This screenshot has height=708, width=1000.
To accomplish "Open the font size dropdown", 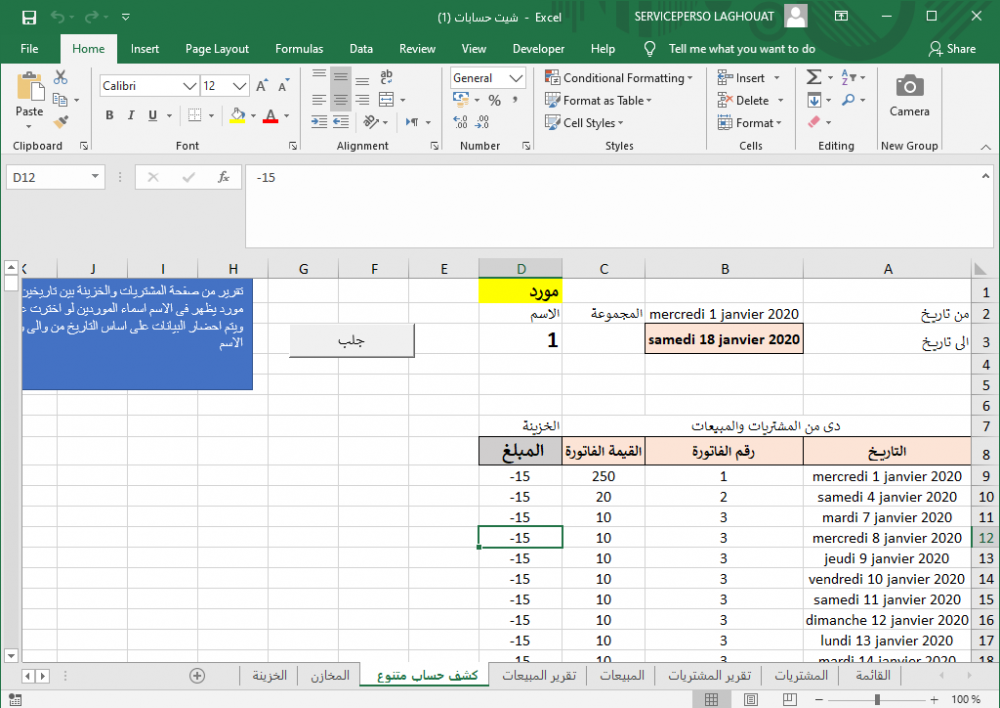I will click(x=240, y=86).
